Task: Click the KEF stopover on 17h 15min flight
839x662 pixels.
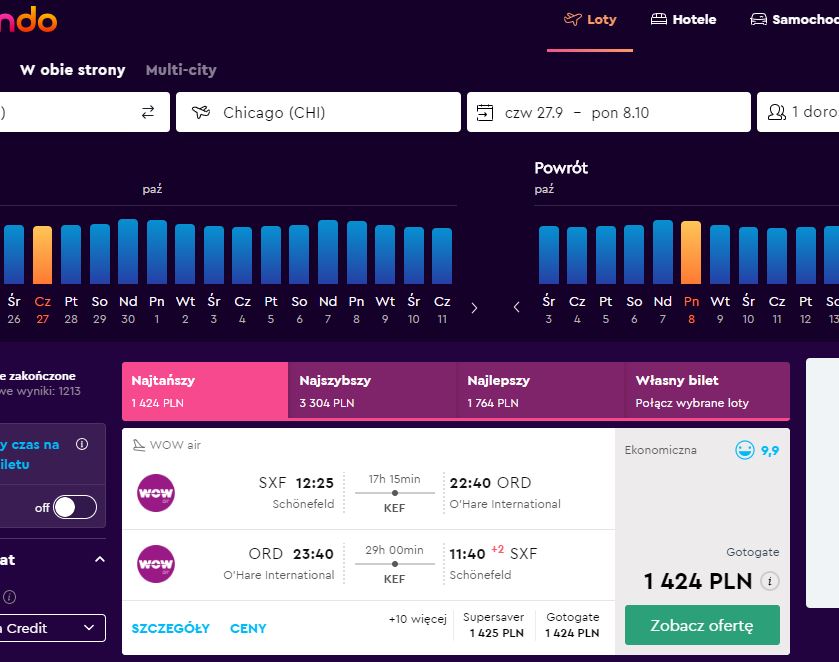Action: (394, 508)
